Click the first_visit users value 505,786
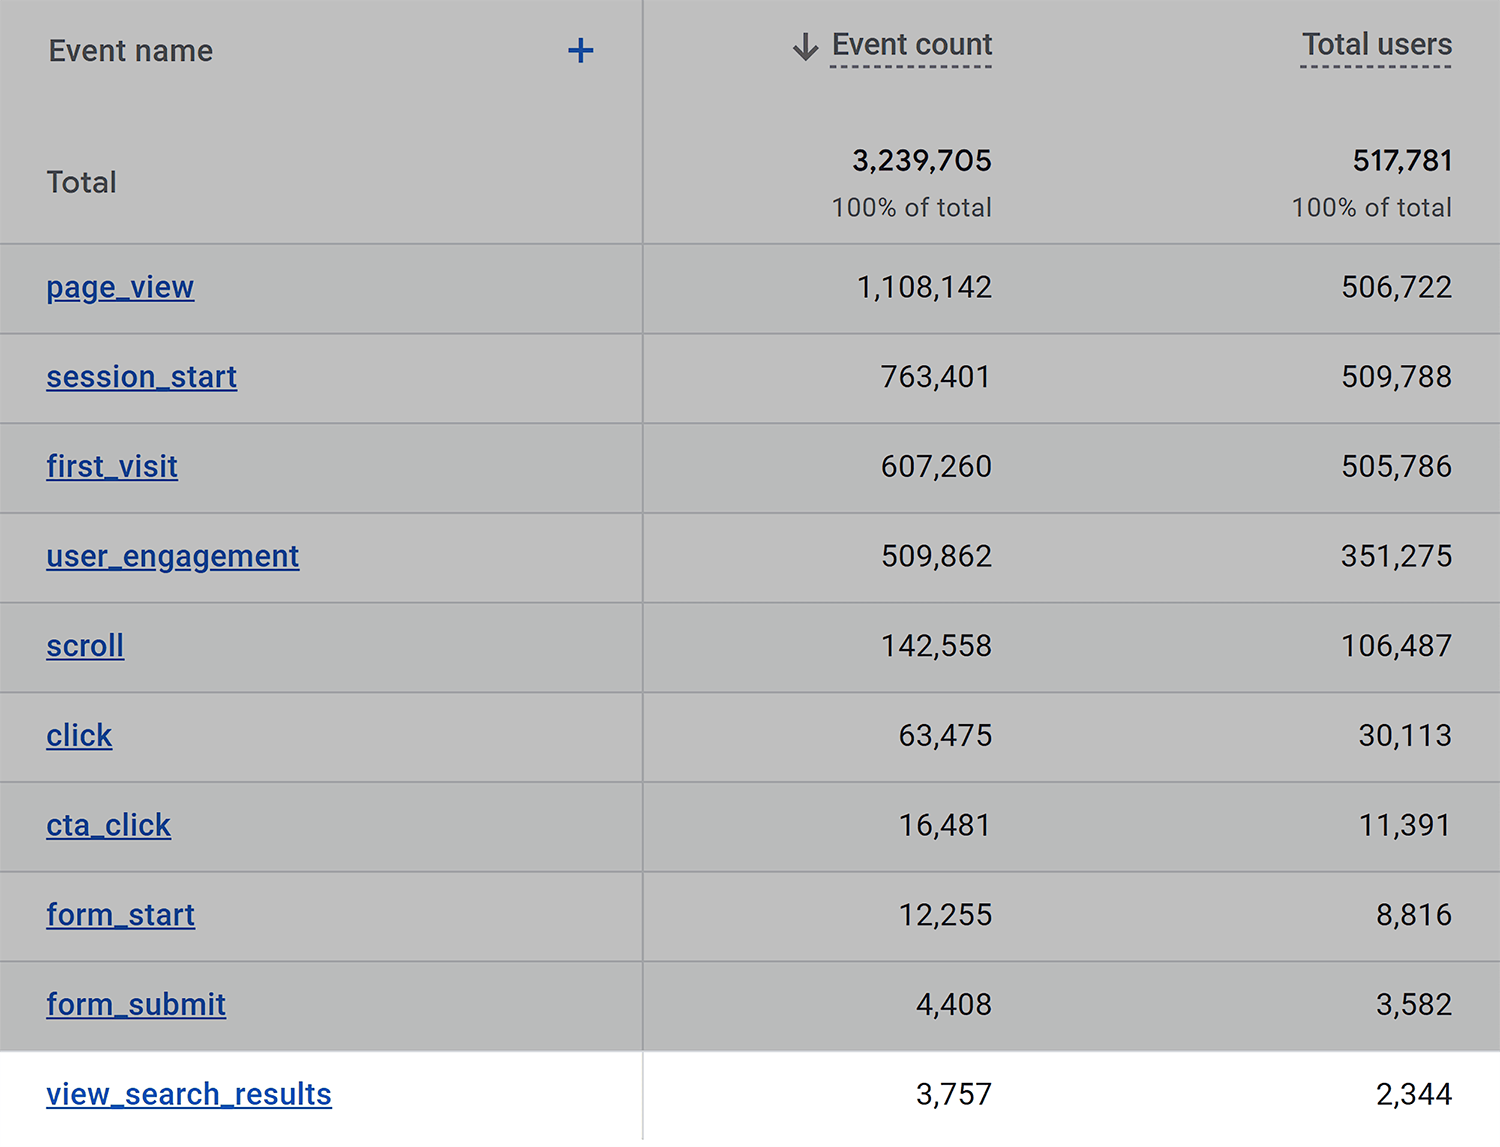This screenshot has height=1147, width=1500. [1397, 467]
